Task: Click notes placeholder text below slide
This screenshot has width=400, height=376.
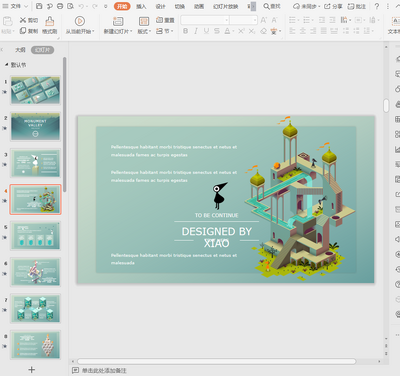Action: click(x=104, y=370)
